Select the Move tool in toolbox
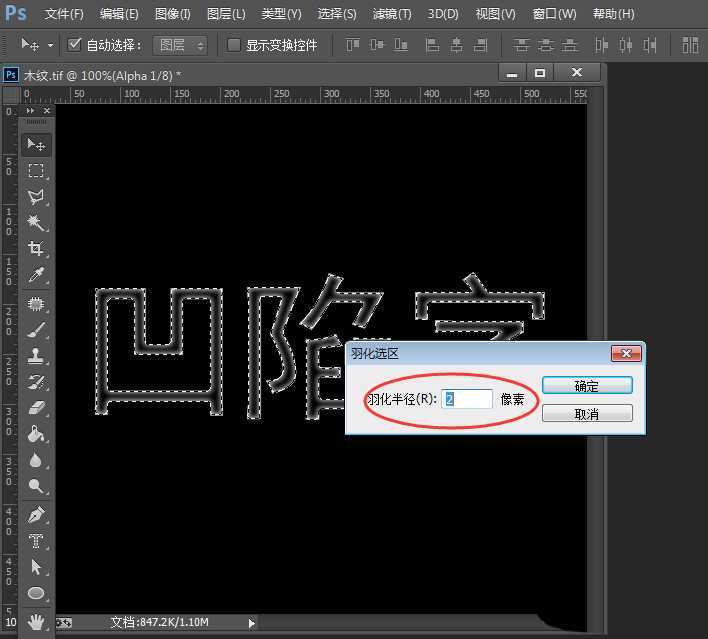Viewport: 708px width, 639px height. pyautogui.click(x=36, y=145)
